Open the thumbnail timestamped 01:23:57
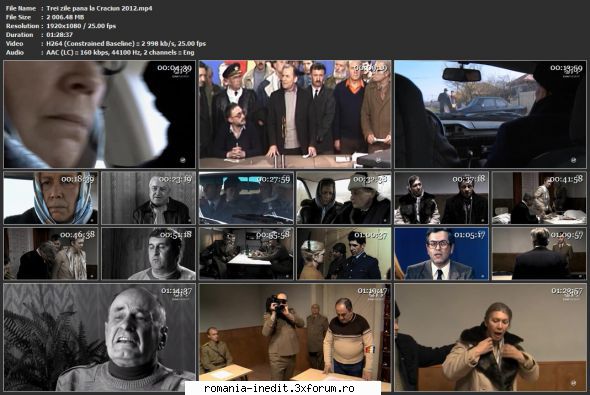This screenshot has width=590, height=395. [x=490, y=337]
